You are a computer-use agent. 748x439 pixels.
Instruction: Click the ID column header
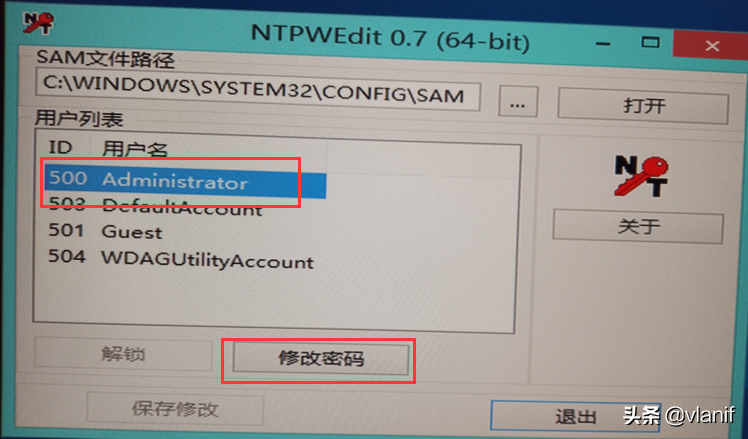60,148
